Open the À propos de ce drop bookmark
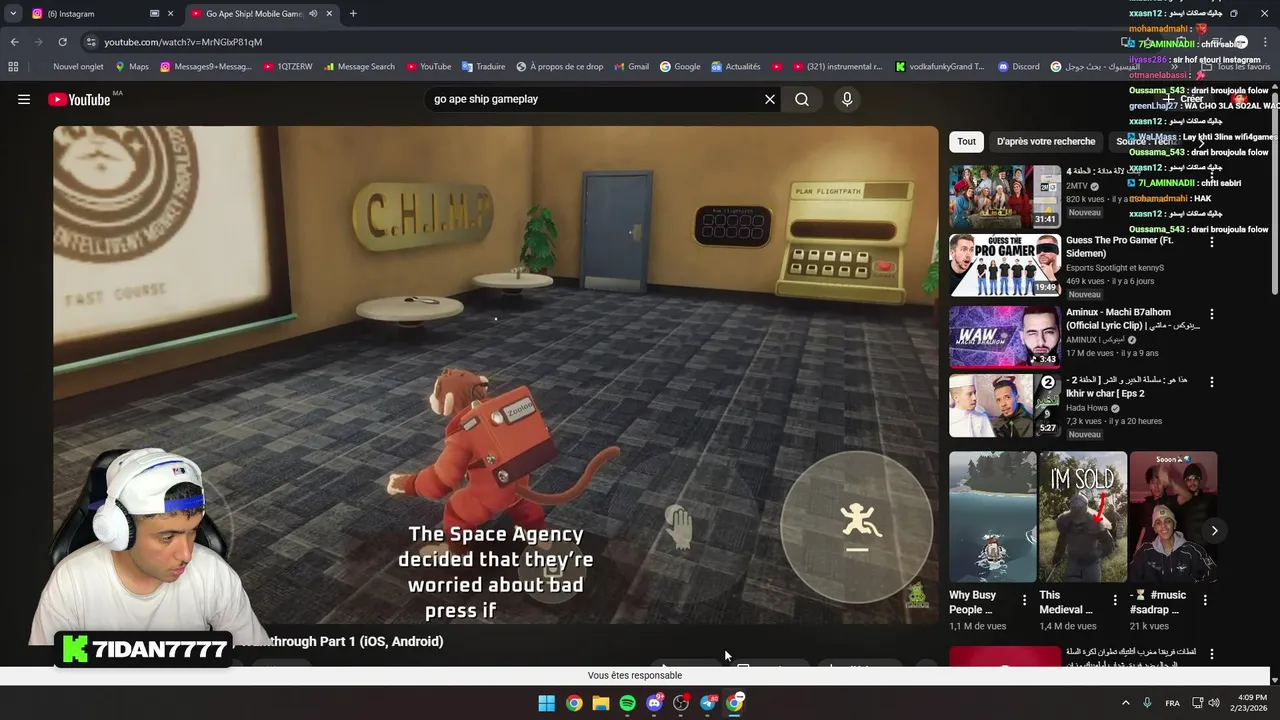This screenshot has width=1280, height=720. 559,67
